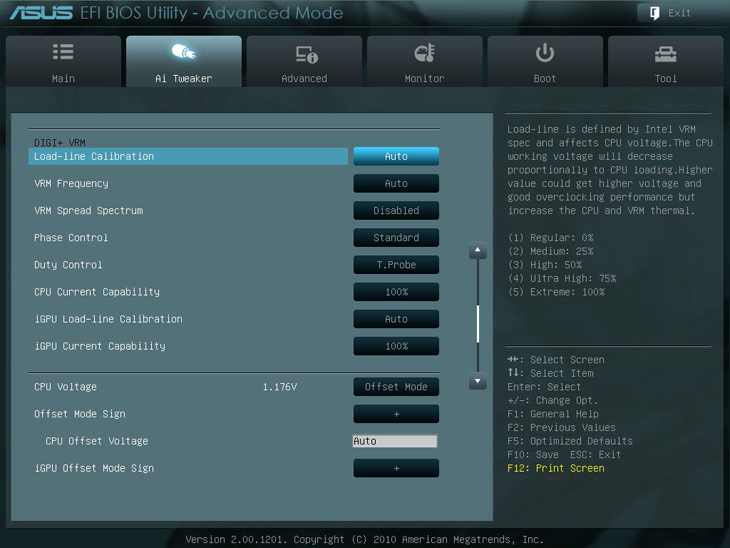Click the scroll down arrow

pyautogui.click(x=478, y=381)
